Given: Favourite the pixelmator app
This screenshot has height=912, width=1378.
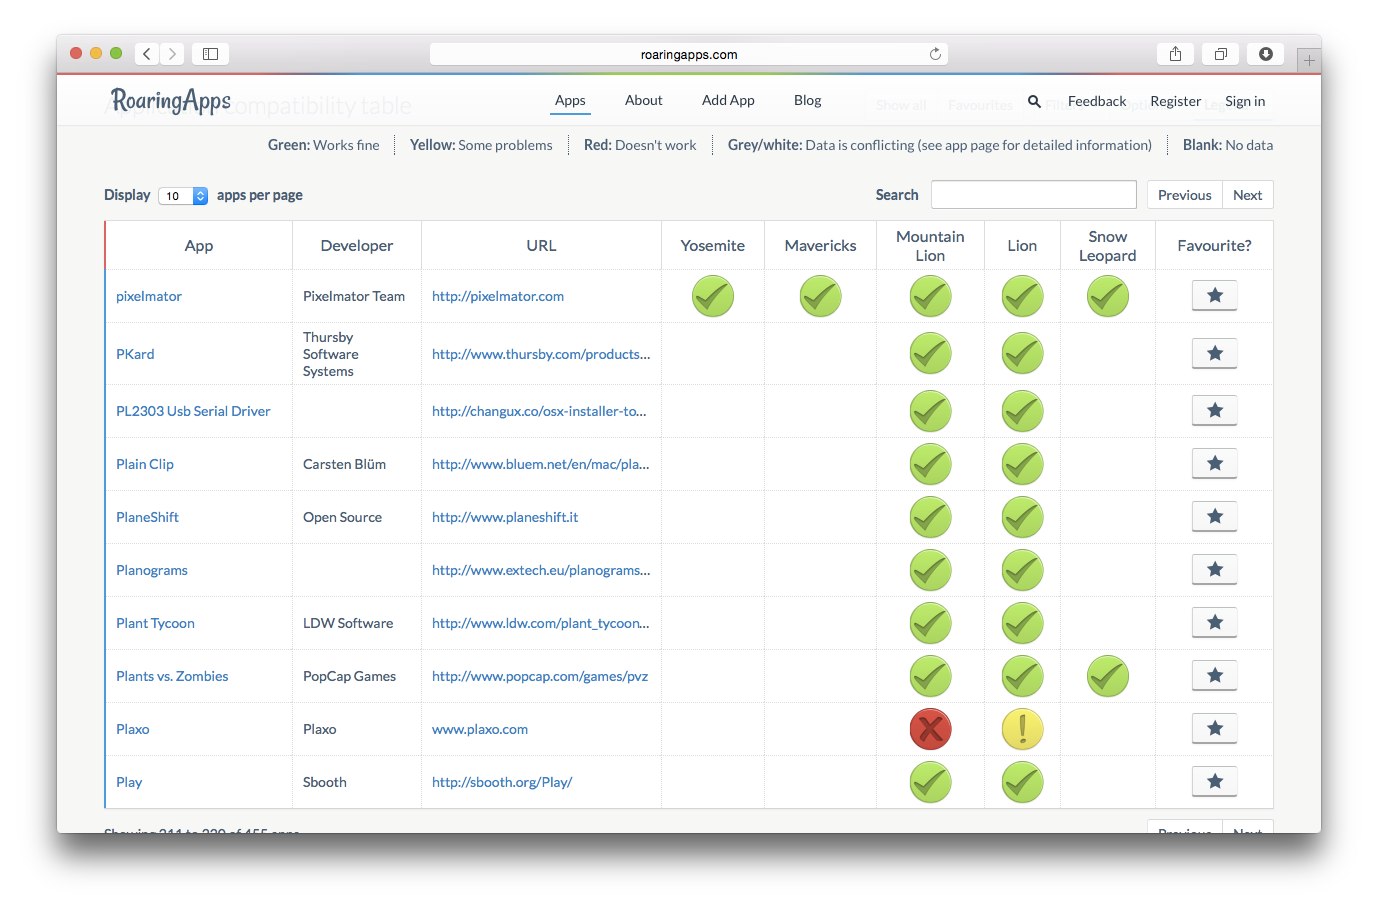Looking at the screenshot, I should coord(1215,296).
